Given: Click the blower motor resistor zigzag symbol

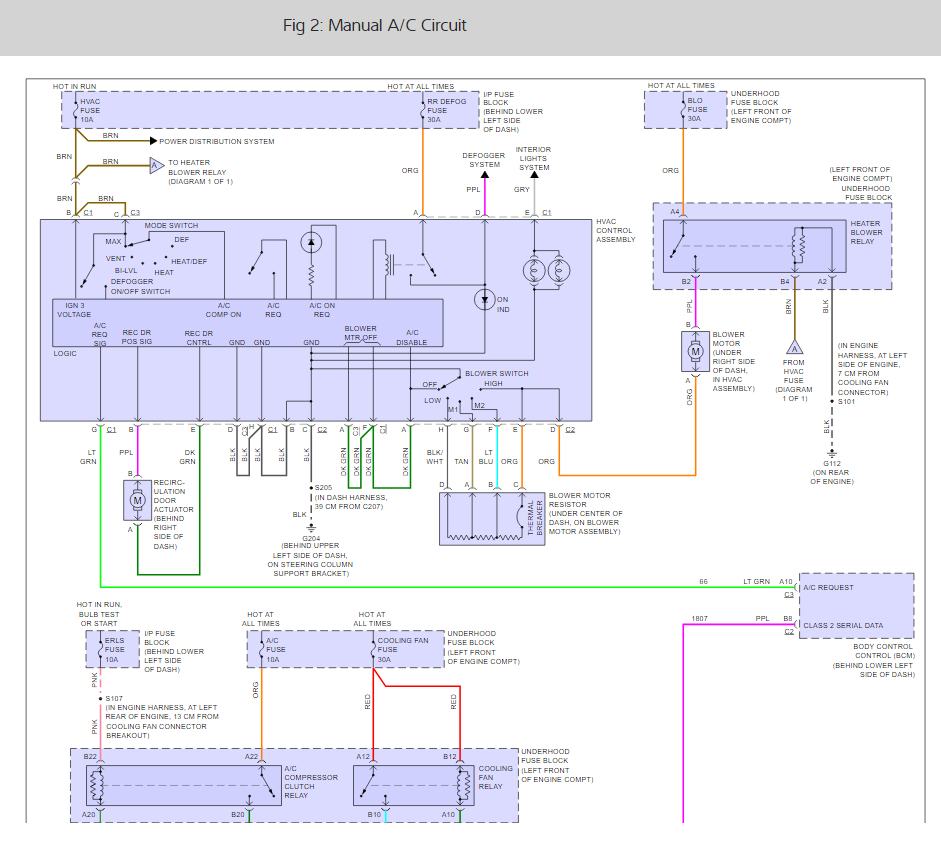Looking at the screenshot, I should pos(484,537).
